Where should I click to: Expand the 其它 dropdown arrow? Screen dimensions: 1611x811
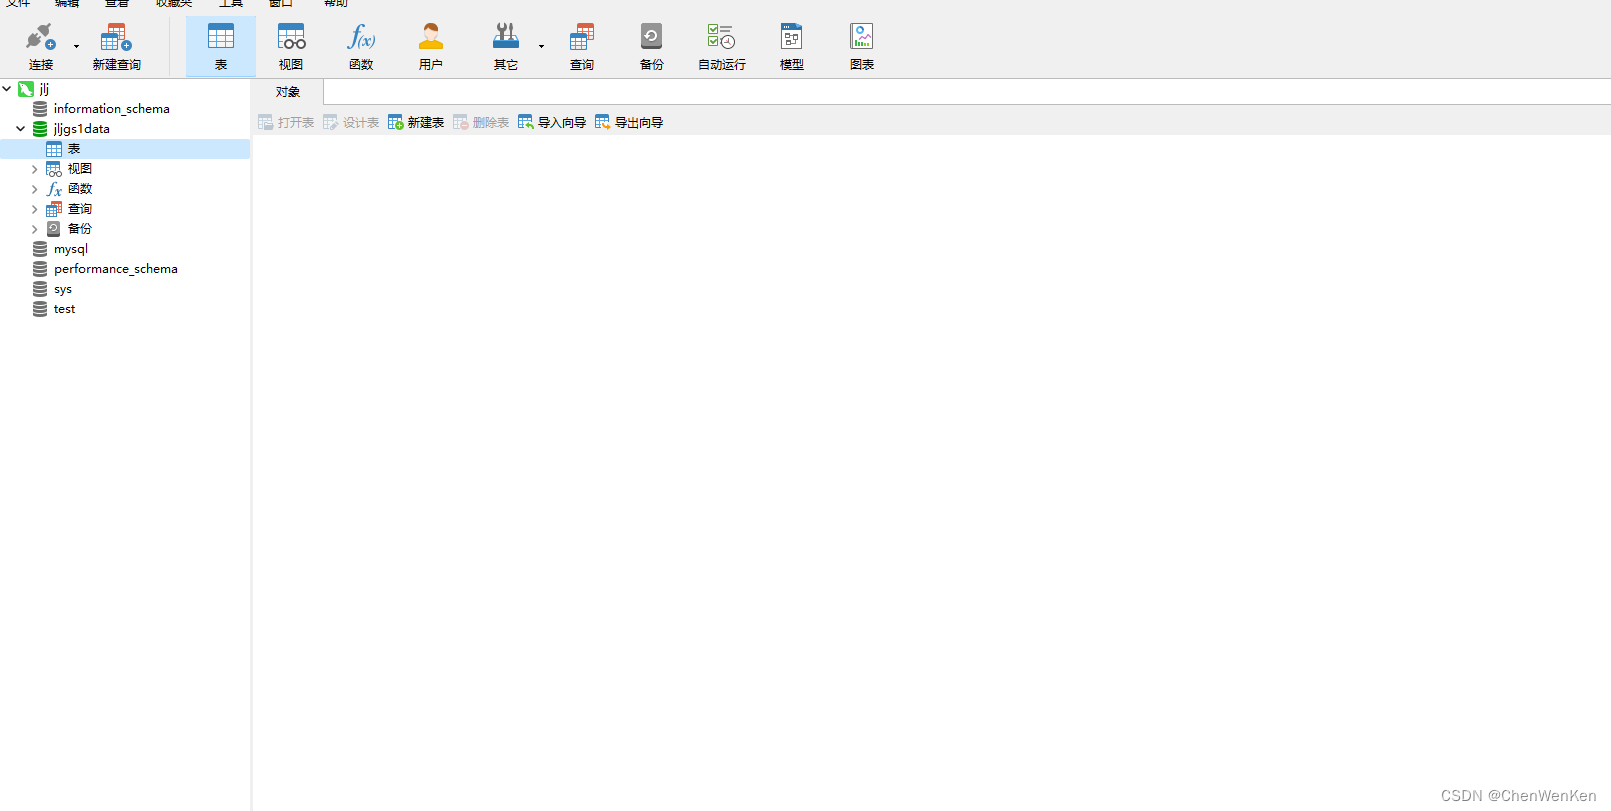pyautogui.click(x=541, y=47)
